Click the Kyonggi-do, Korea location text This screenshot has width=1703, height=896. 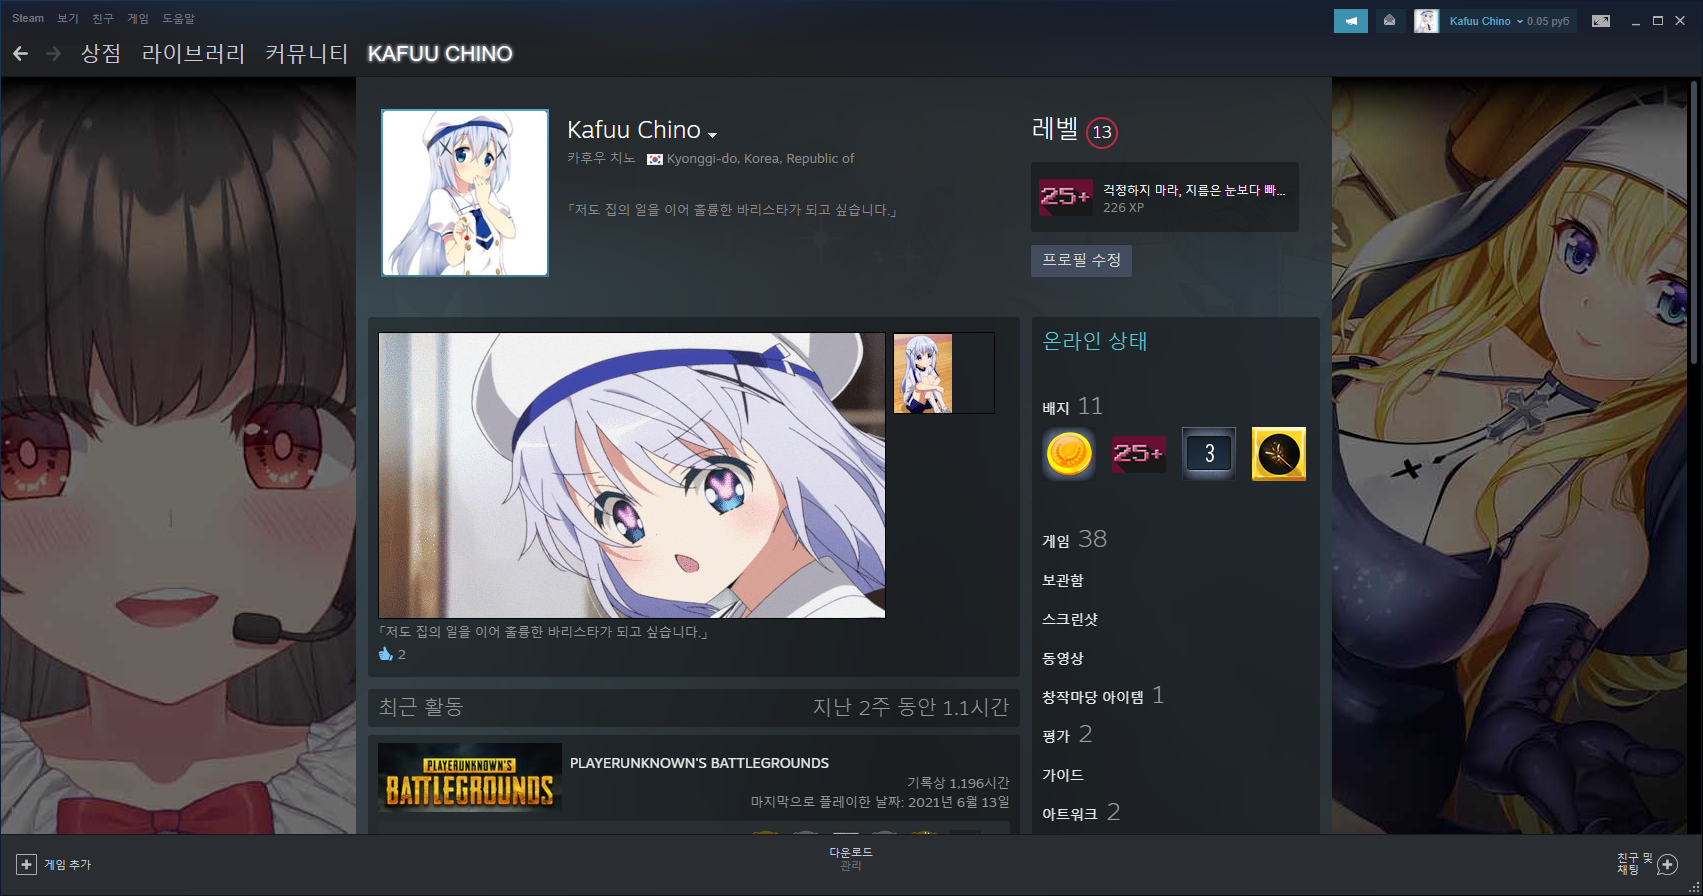pyautogui.click(x=760, y=159)
